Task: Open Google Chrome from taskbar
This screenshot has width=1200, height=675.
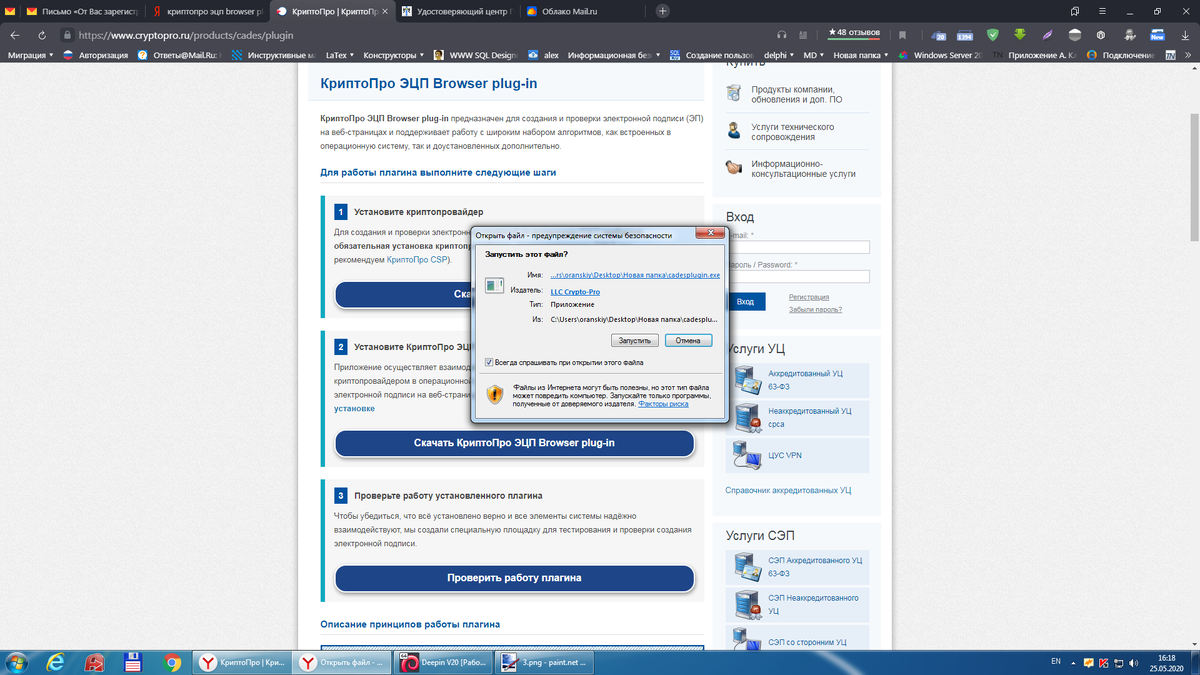Action: point(173,662)
